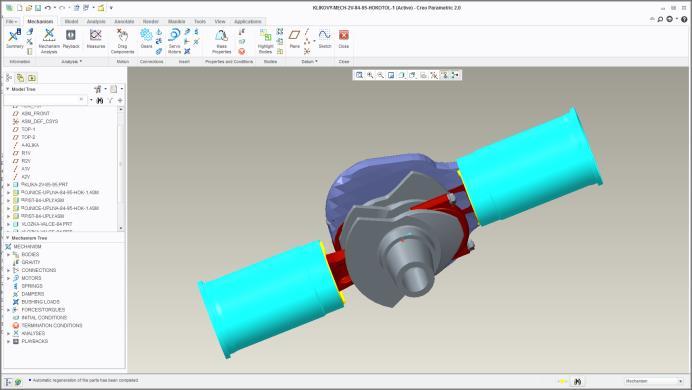The width and height of the screenshot is (692, 390).
Task: Open Servo Motors tool
Action: point(174,41)
